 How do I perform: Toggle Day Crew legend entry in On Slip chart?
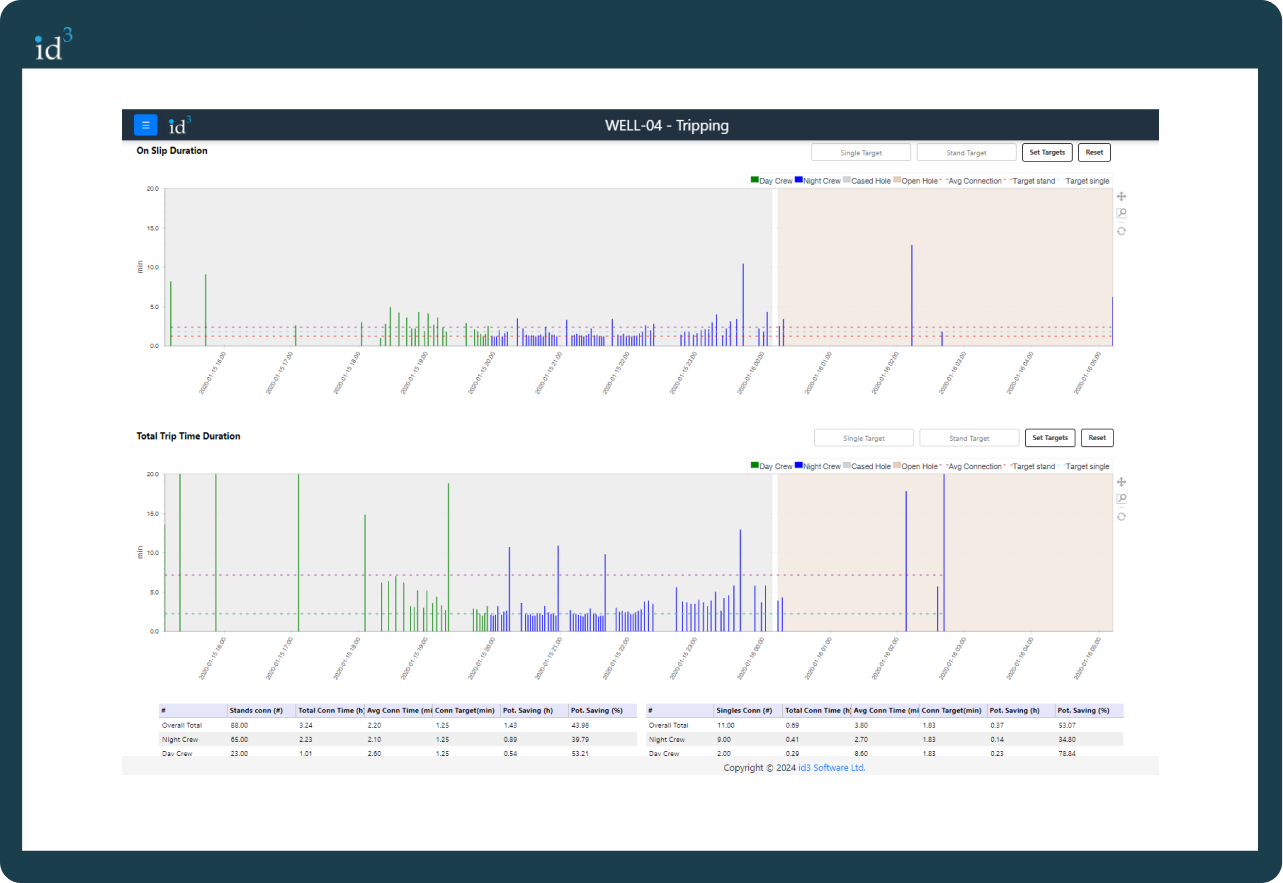click(771, 181)
